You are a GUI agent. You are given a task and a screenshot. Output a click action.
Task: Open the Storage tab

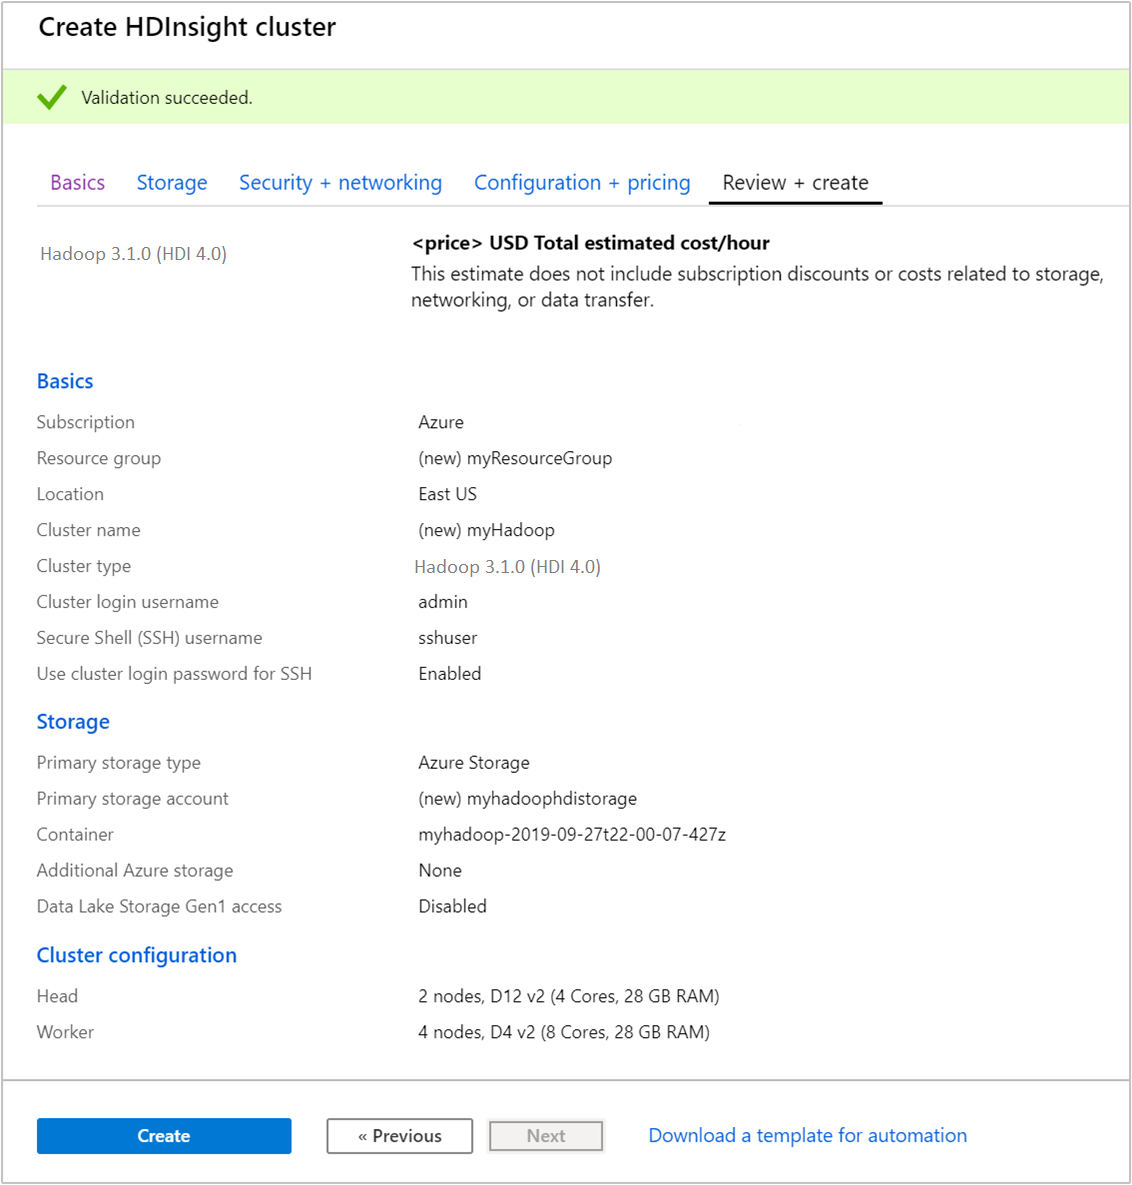click(x=171, y=182)
